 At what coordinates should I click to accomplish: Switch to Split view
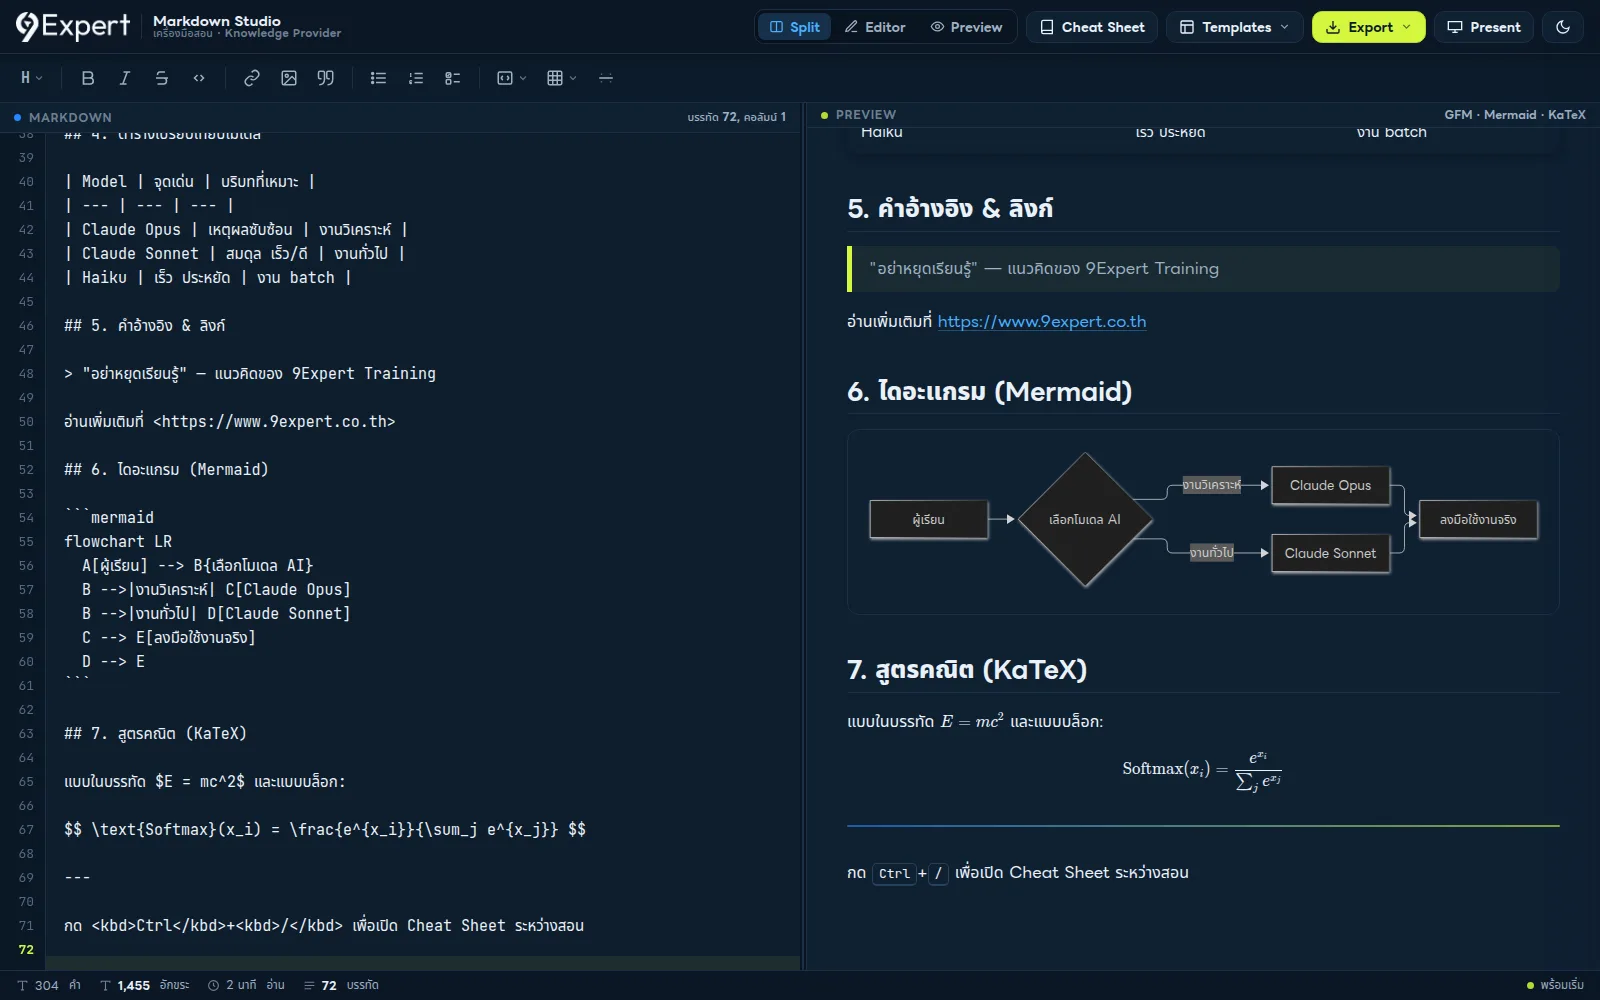point(795,27)
